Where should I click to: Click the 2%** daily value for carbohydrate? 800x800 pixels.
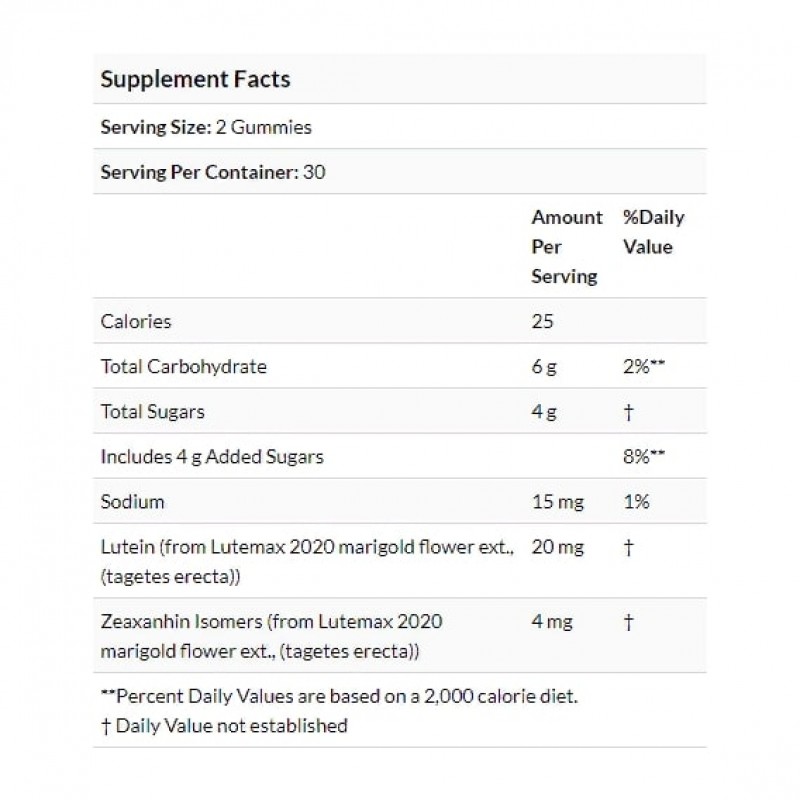[x=644, y=366]
